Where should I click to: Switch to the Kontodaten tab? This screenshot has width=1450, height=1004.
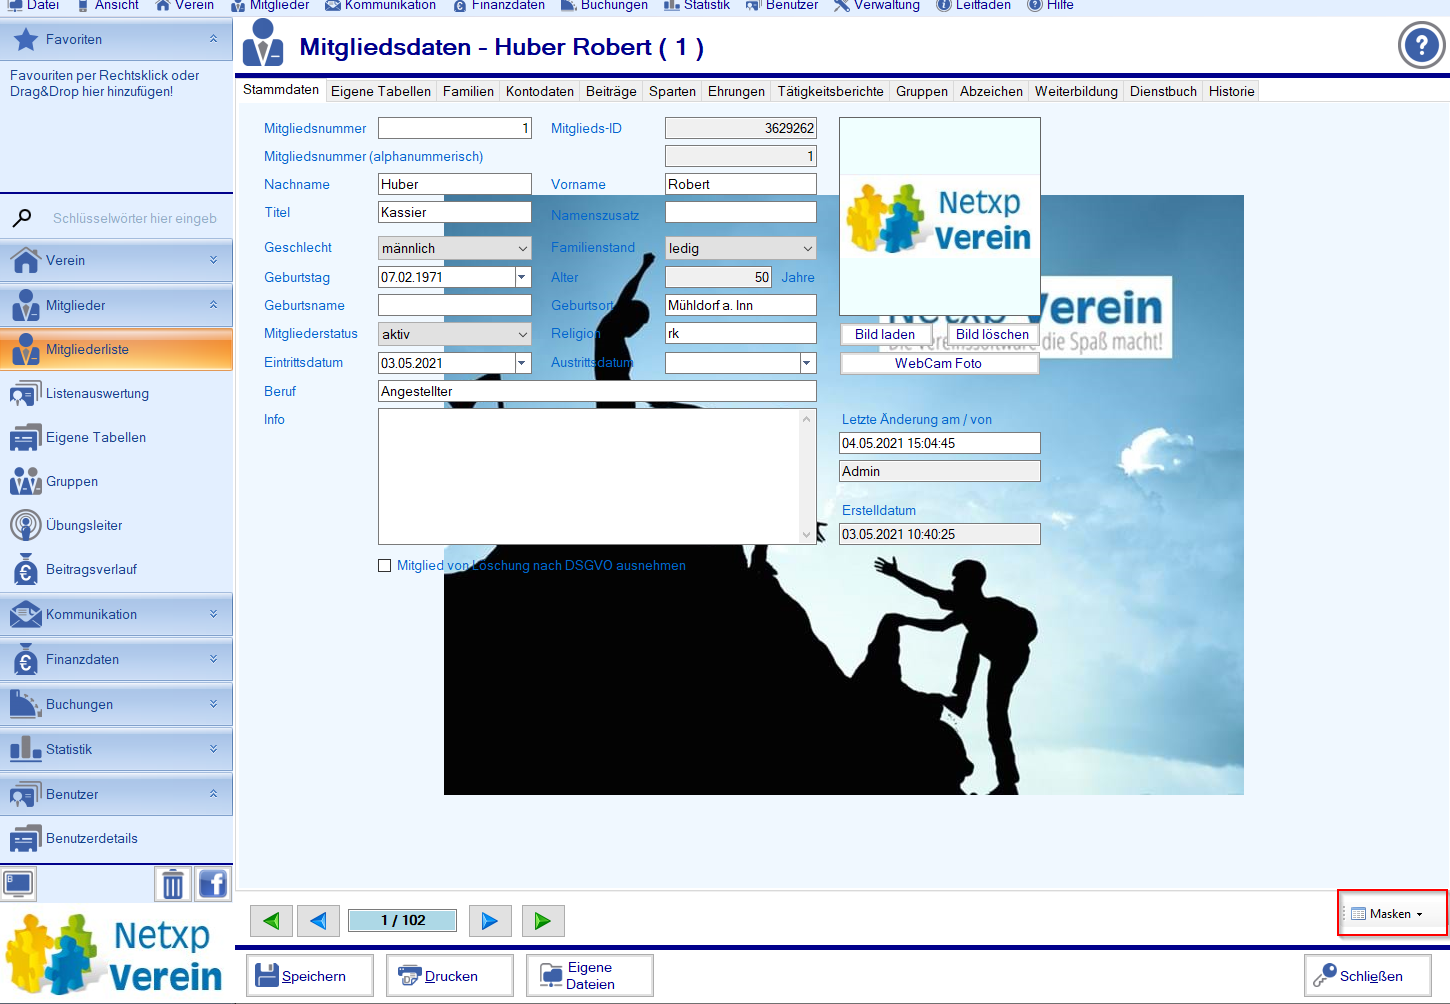point(539,92)
